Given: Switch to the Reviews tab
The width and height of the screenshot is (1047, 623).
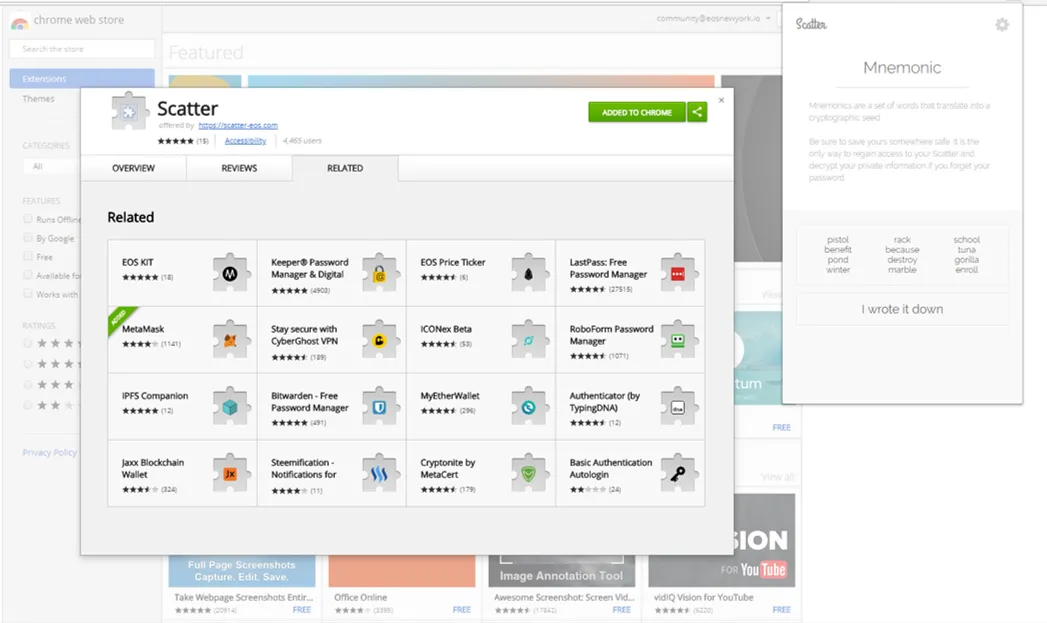Looking at the screenshot, I should pos(239,168).
